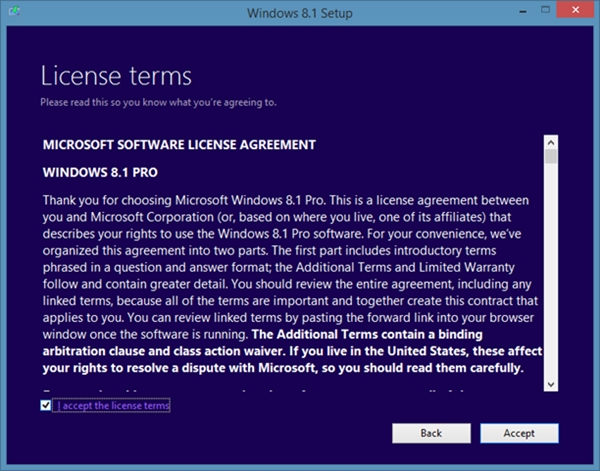
Task: Click the "I accept the license terms" label
Action: (x=112, y=406)
